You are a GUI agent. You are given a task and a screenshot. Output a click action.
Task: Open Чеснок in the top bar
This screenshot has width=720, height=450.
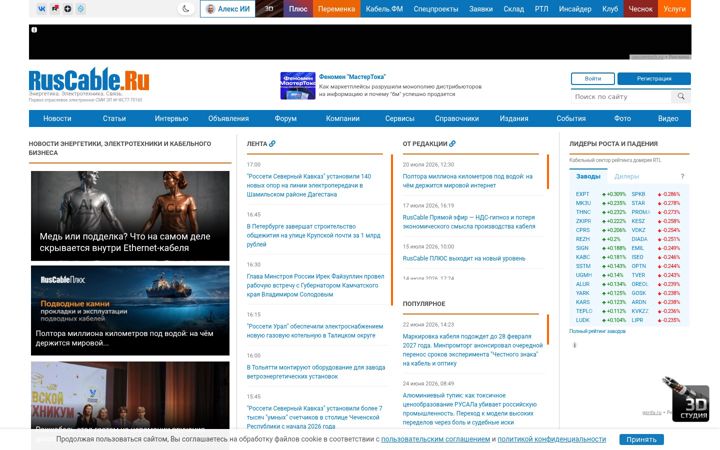point(641,9)
